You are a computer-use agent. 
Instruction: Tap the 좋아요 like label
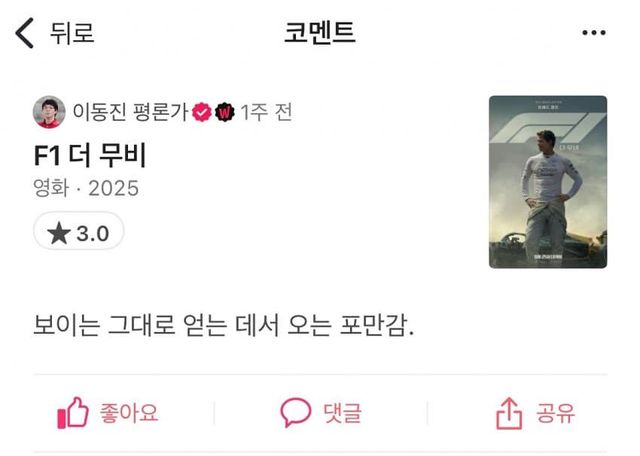(x=129, y=413)
